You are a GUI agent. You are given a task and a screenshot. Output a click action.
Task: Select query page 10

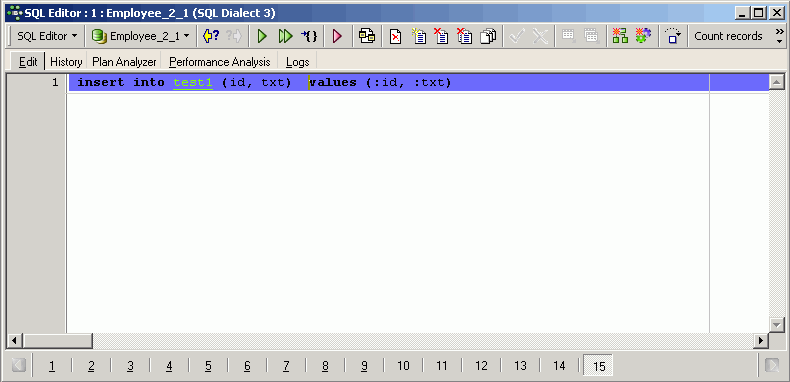[x=403, y=366]
